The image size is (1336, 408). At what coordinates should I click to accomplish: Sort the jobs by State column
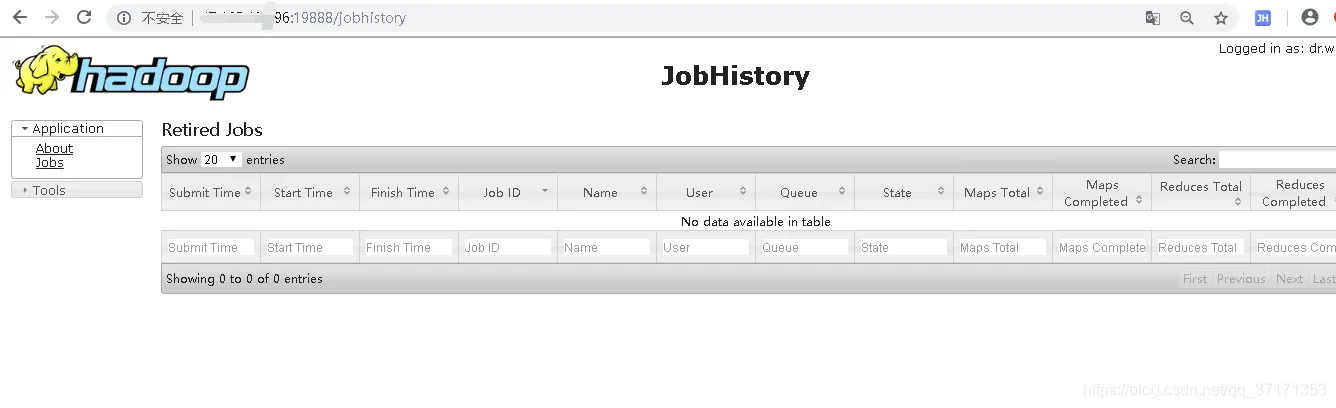(x=903, y=192)
